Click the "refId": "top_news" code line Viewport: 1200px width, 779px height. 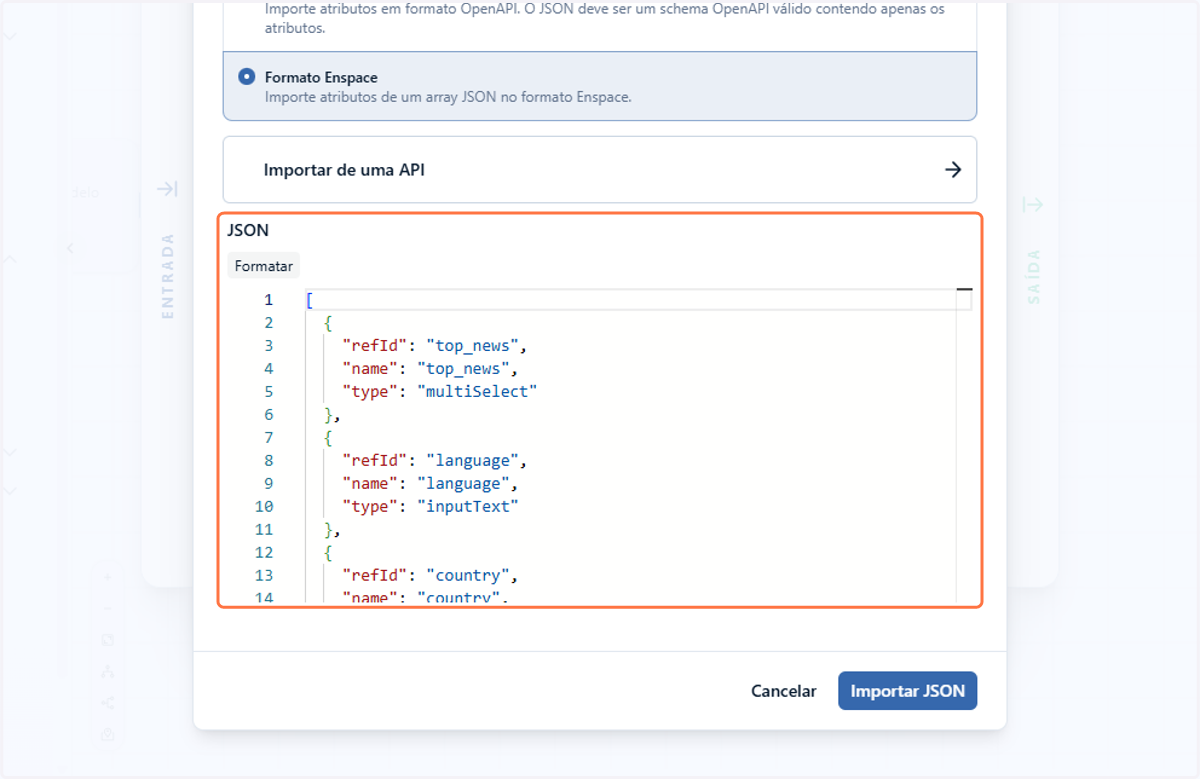434,346
